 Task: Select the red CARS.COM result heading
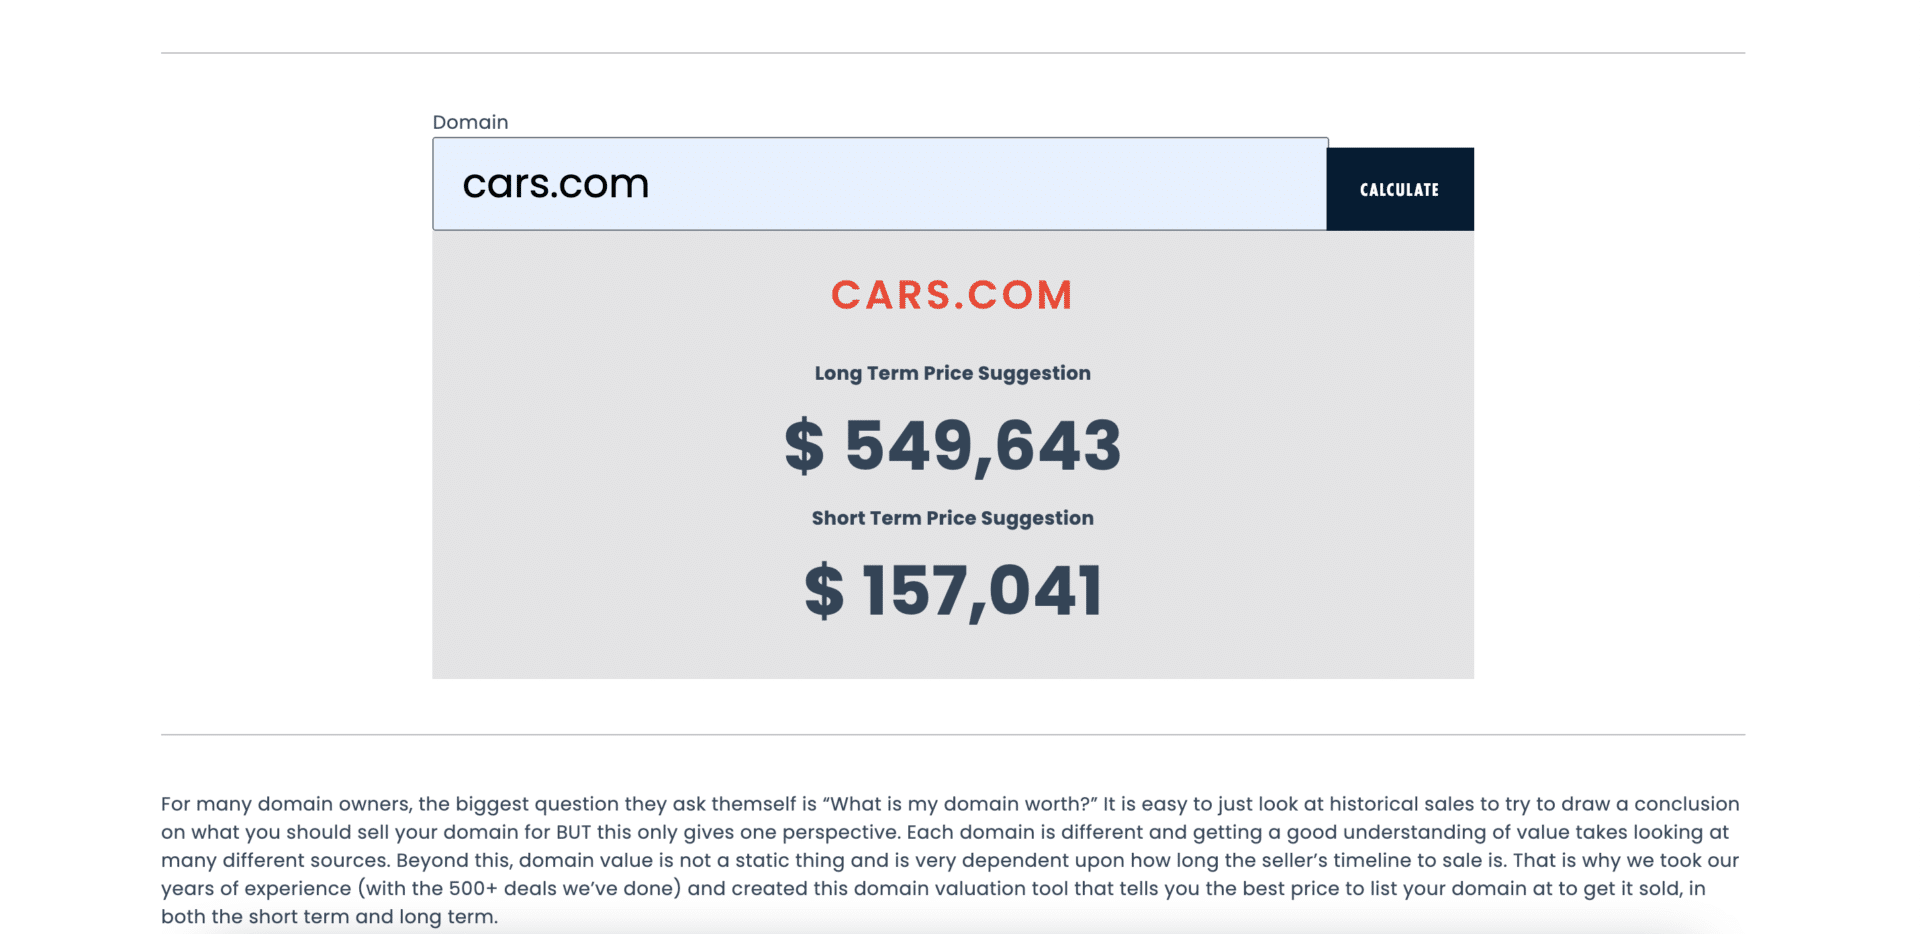click(x=952, y=295)
